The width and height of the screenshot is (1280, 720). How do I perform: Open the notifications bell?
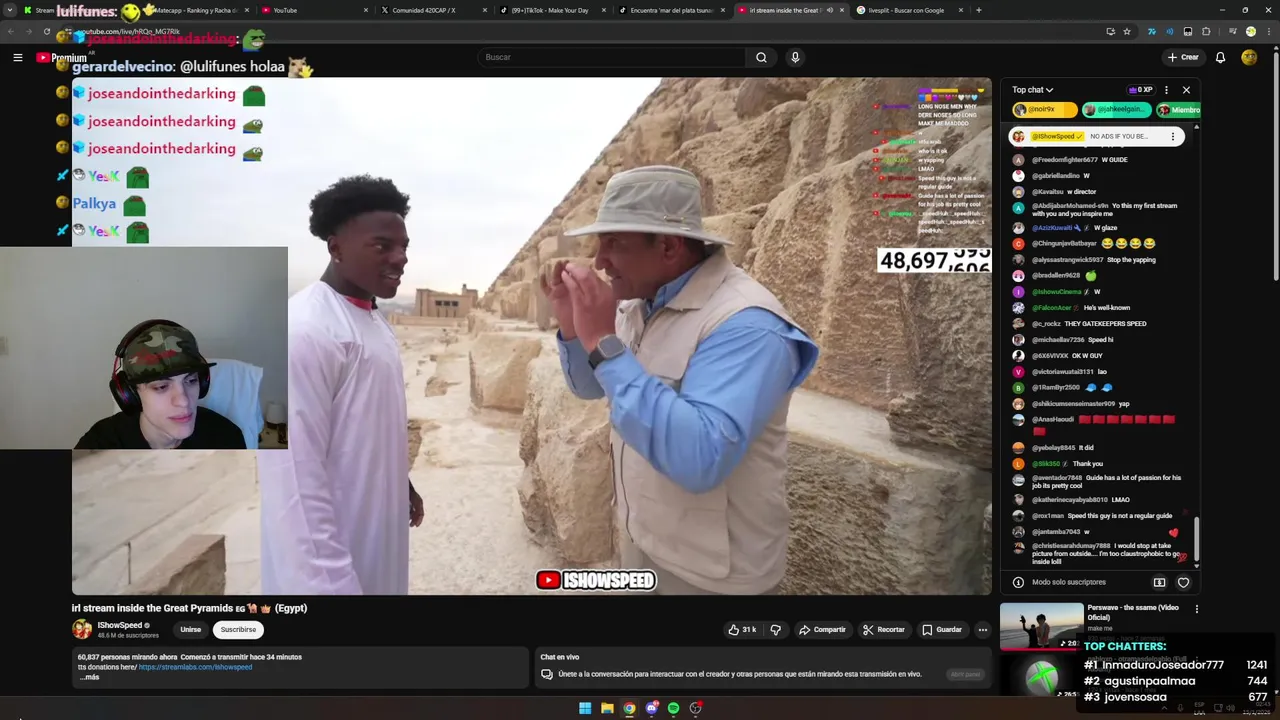tap(1220, 57)
